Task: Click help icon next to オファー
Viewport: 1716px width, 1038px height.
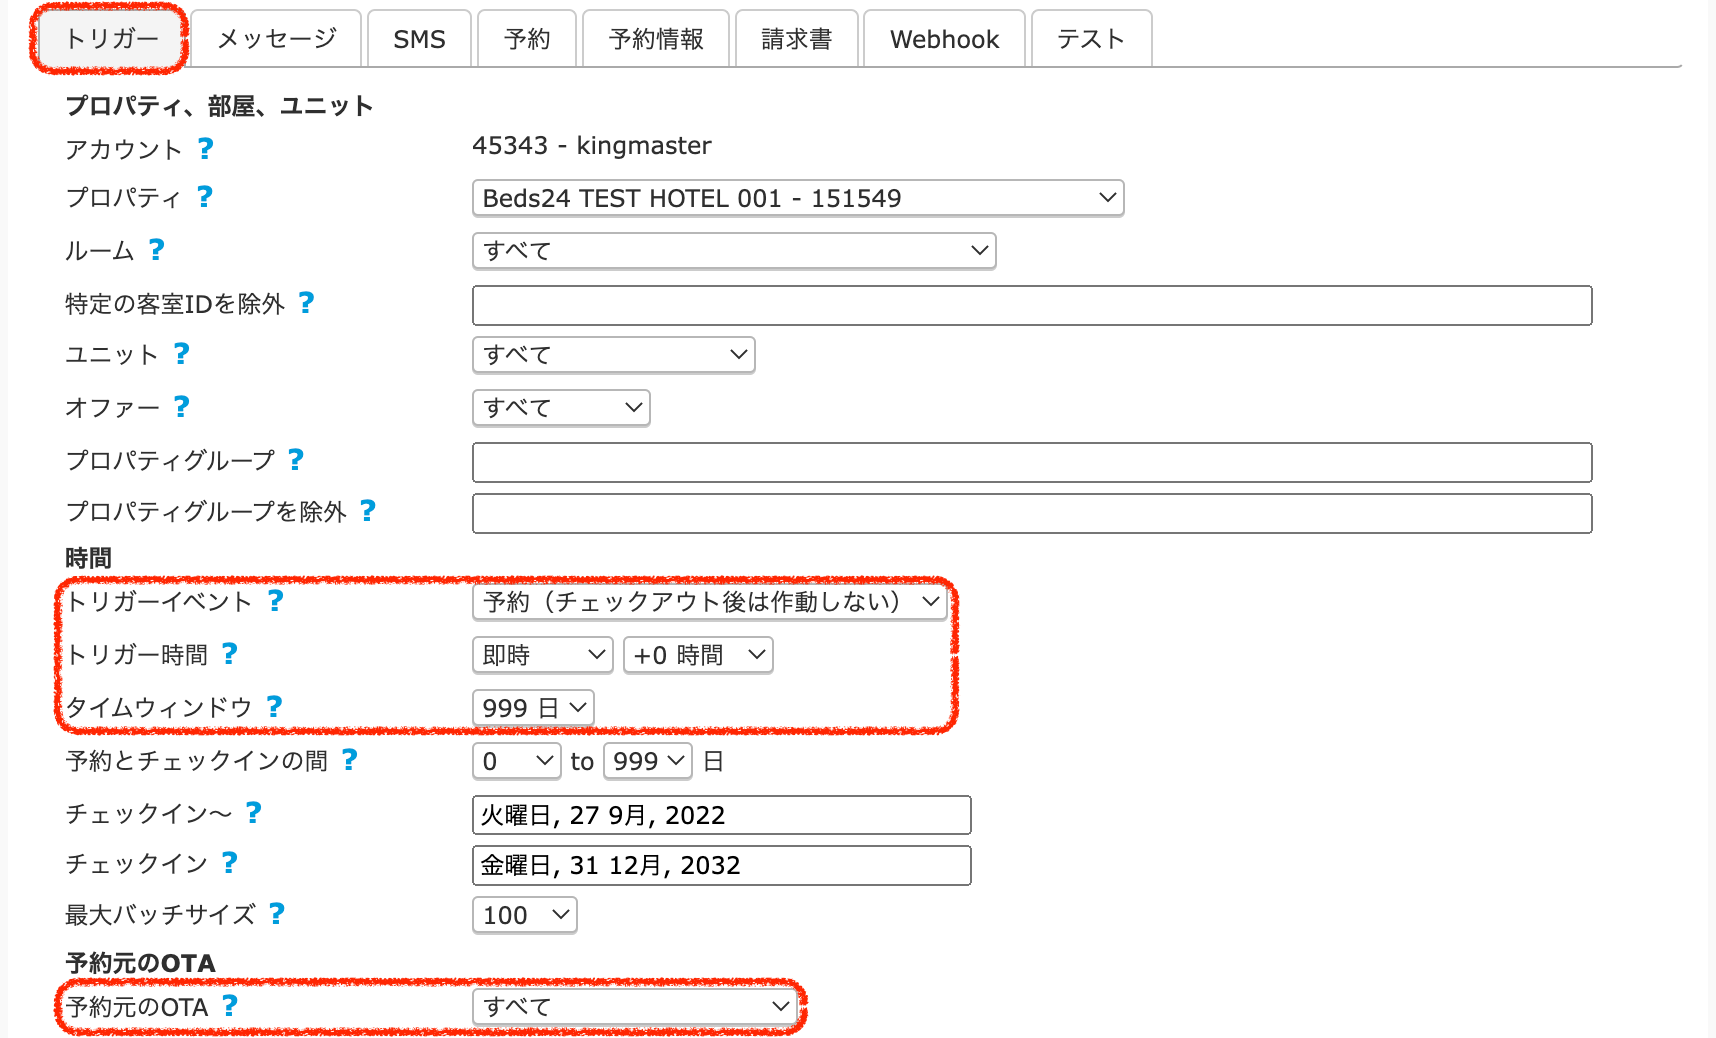Action: (181, 406)
